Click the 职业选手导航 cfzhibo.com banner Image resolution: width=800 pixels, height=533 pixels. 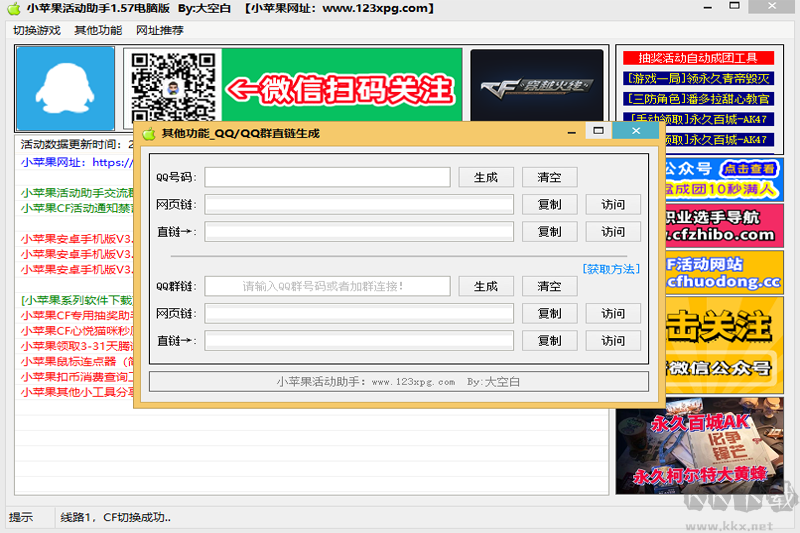click(x=724, y=225)
